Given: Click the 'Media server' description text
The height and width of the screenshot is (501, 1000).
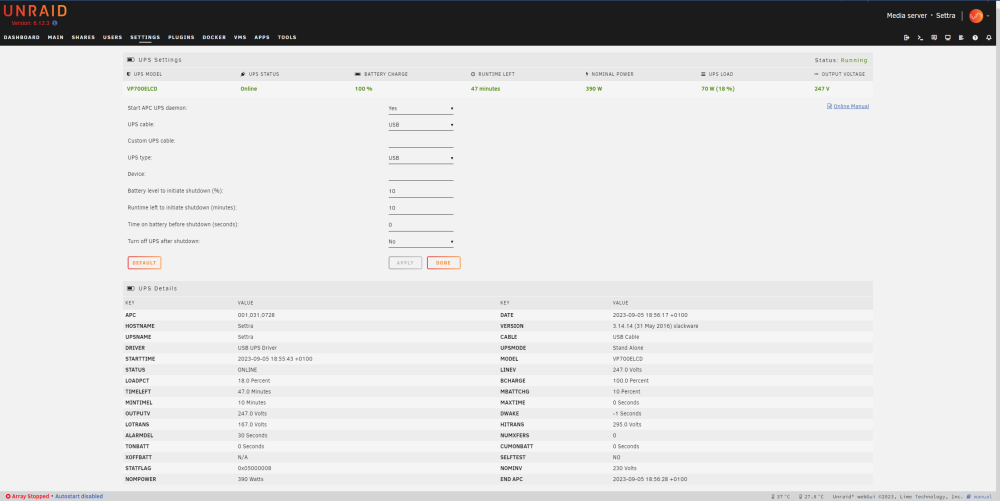Looking at the screenshot, I should coord(906,16).
